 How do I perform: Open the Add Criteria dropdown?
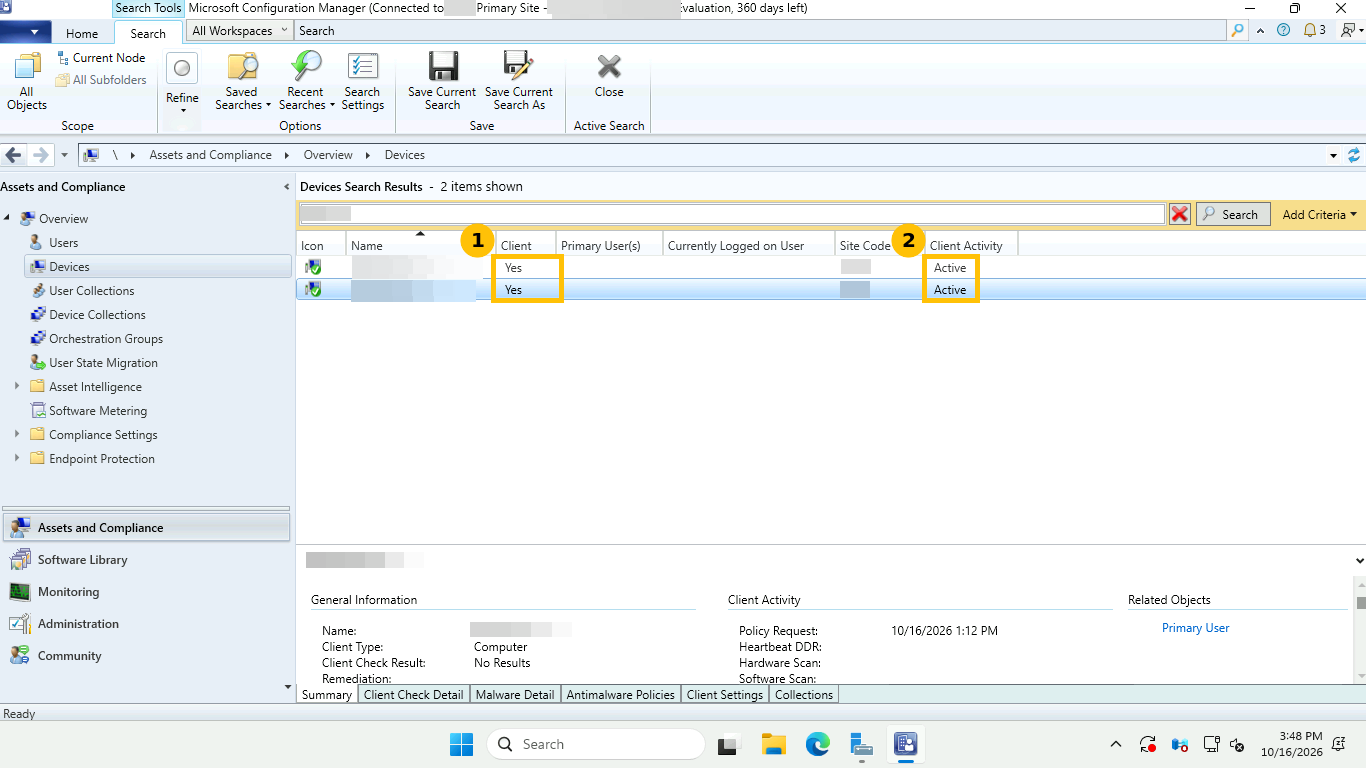click(1320, 214)
